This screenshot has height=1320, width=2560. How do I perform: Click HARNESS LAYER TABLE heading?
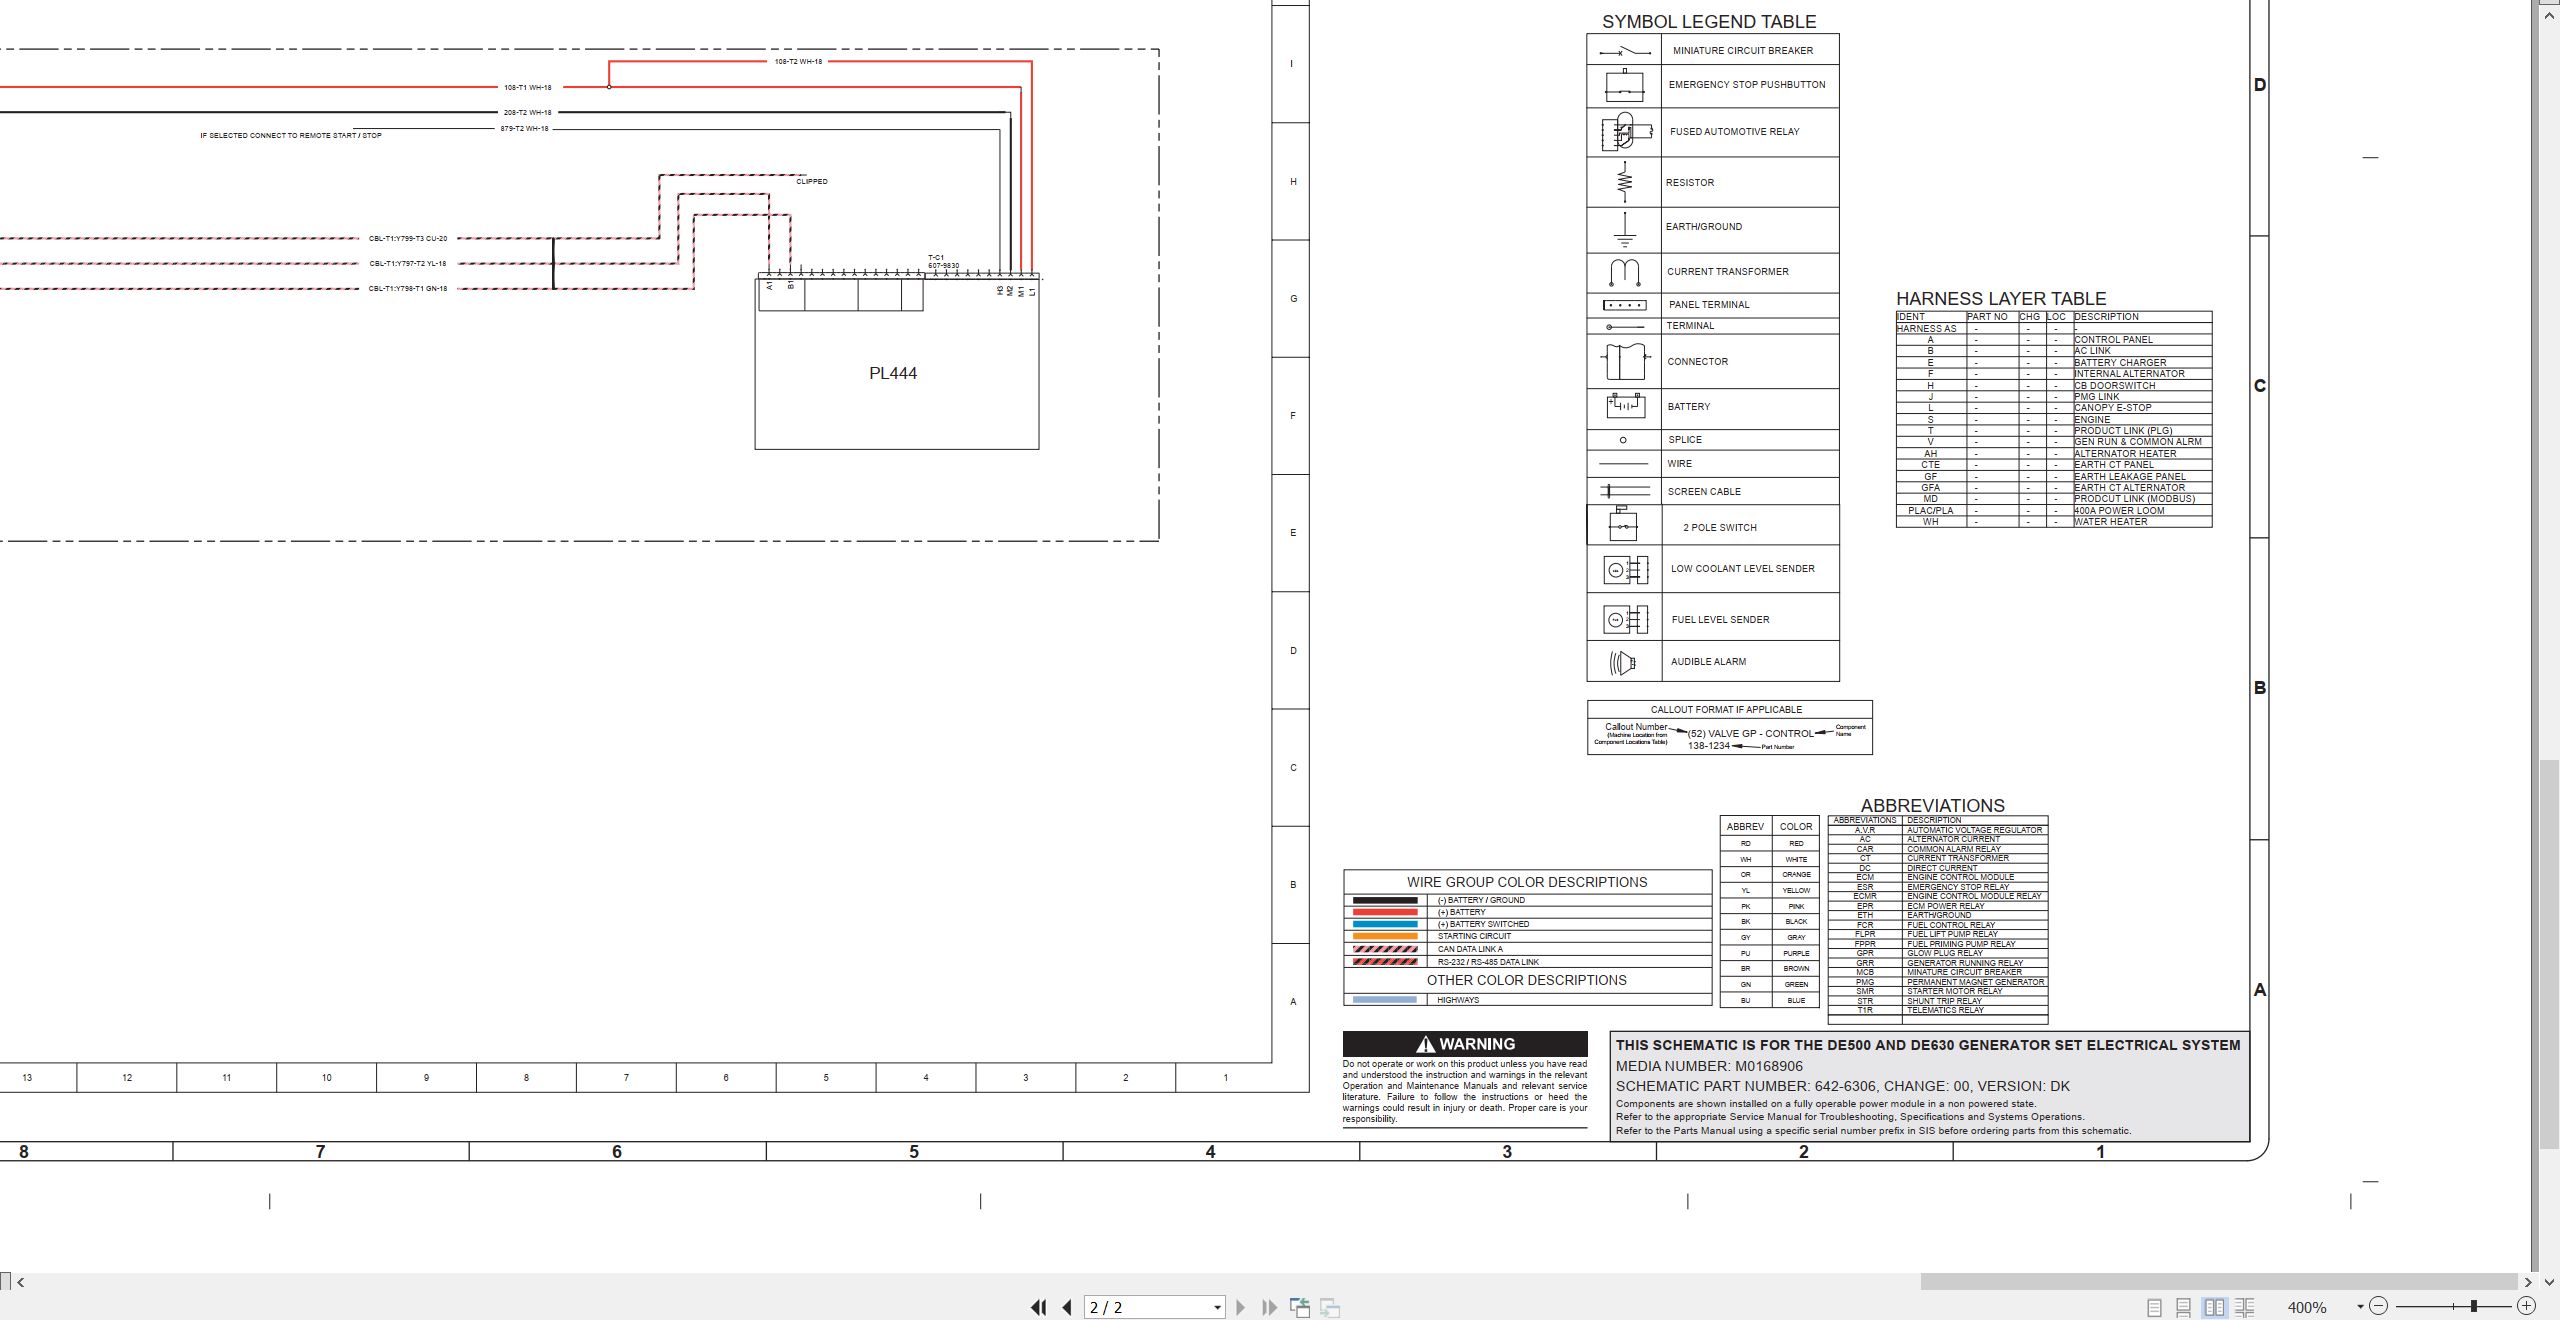tap(2001, 299)
